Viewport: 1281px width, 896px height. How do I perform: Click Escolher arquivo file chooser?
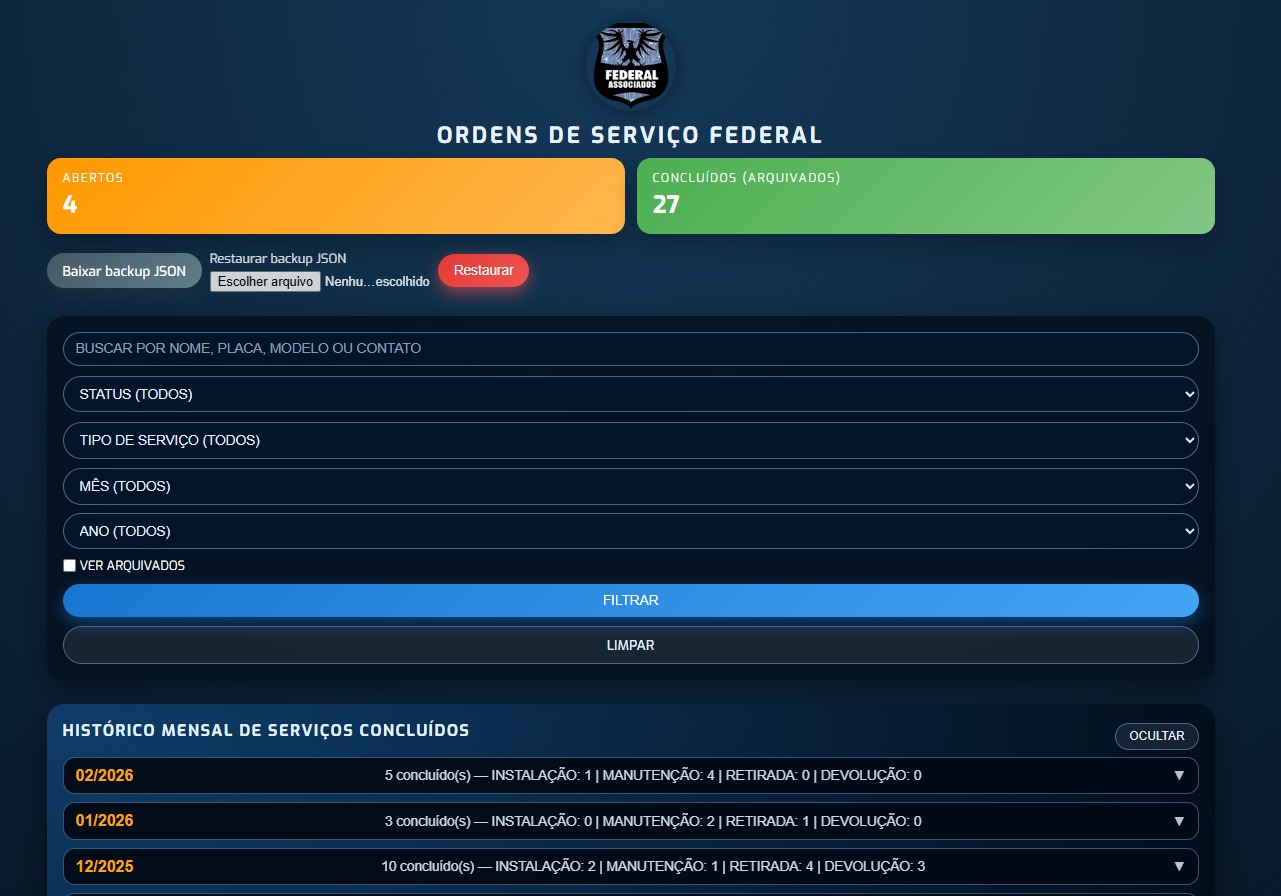pyautogui.click(x=265, y=282)
